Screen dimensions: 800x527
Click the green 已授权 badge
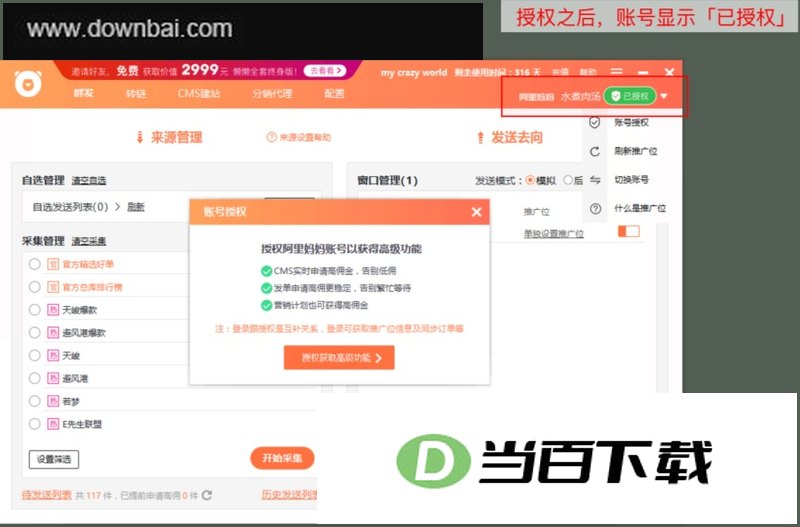tap(630, 96)
